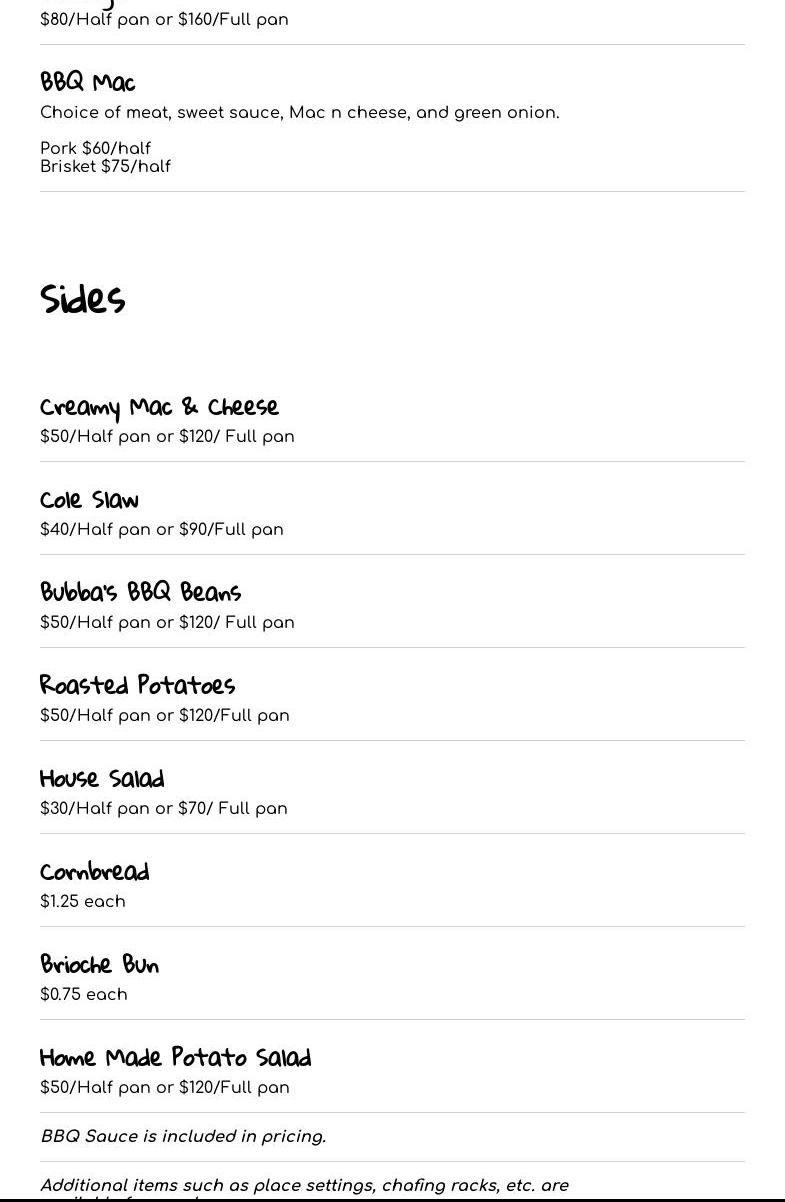
Task: Click the Roasted Potatoes pan pricing text
Action: point(165,715)
